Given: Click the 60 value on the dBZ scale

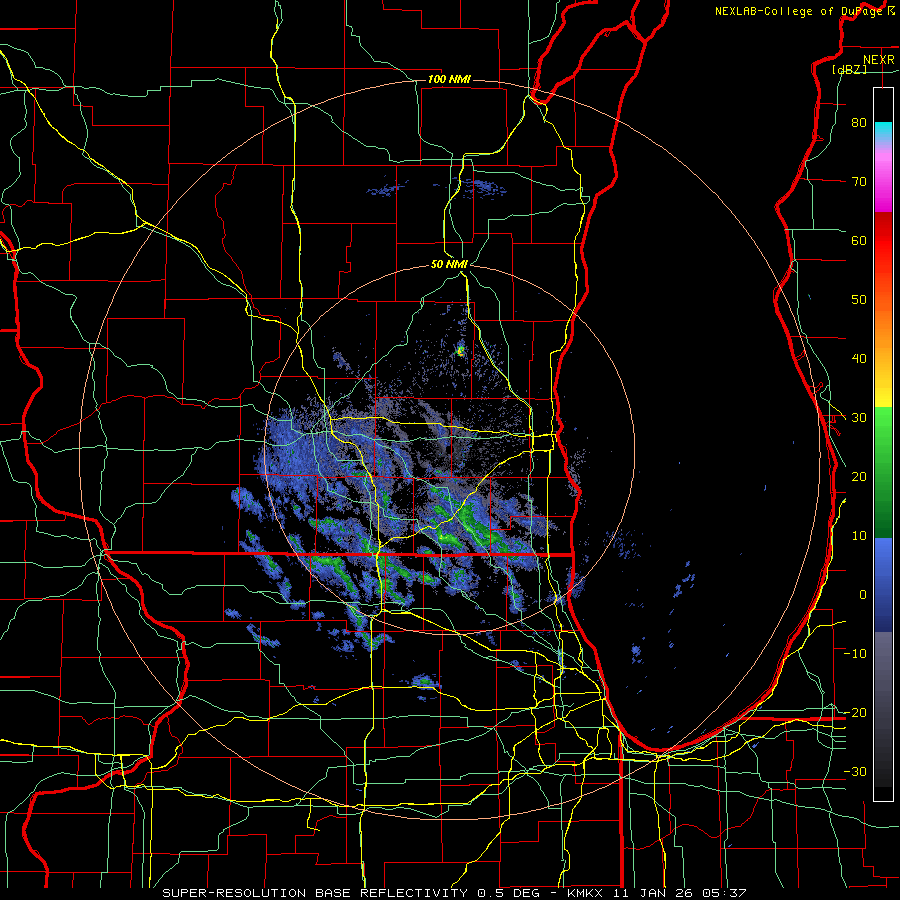Looking at the screenshot, I should pyautogui.click(x=859, y=240).
